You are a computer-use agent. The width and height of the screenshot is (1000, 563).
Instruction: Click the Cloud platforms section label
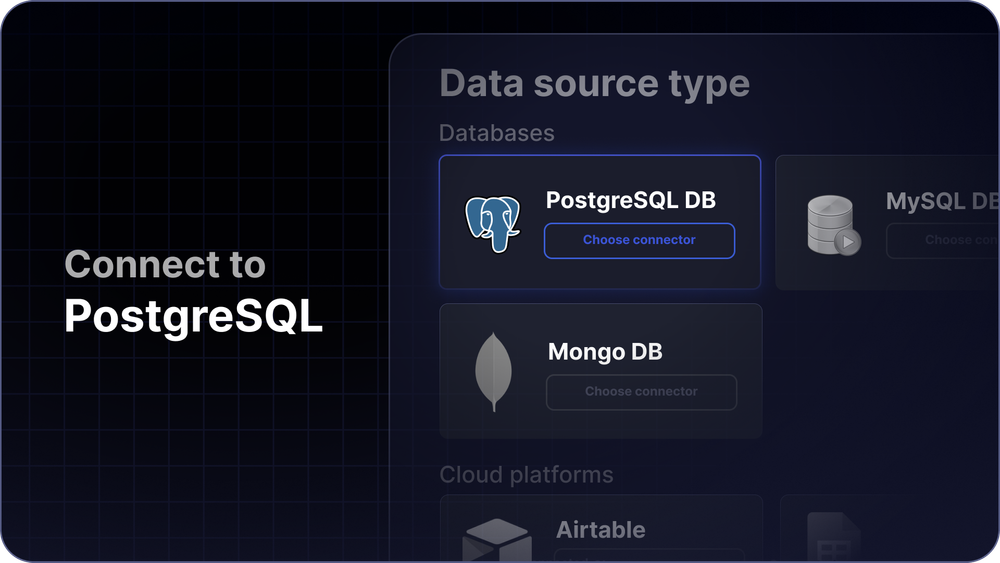click(x=526, y=474)
